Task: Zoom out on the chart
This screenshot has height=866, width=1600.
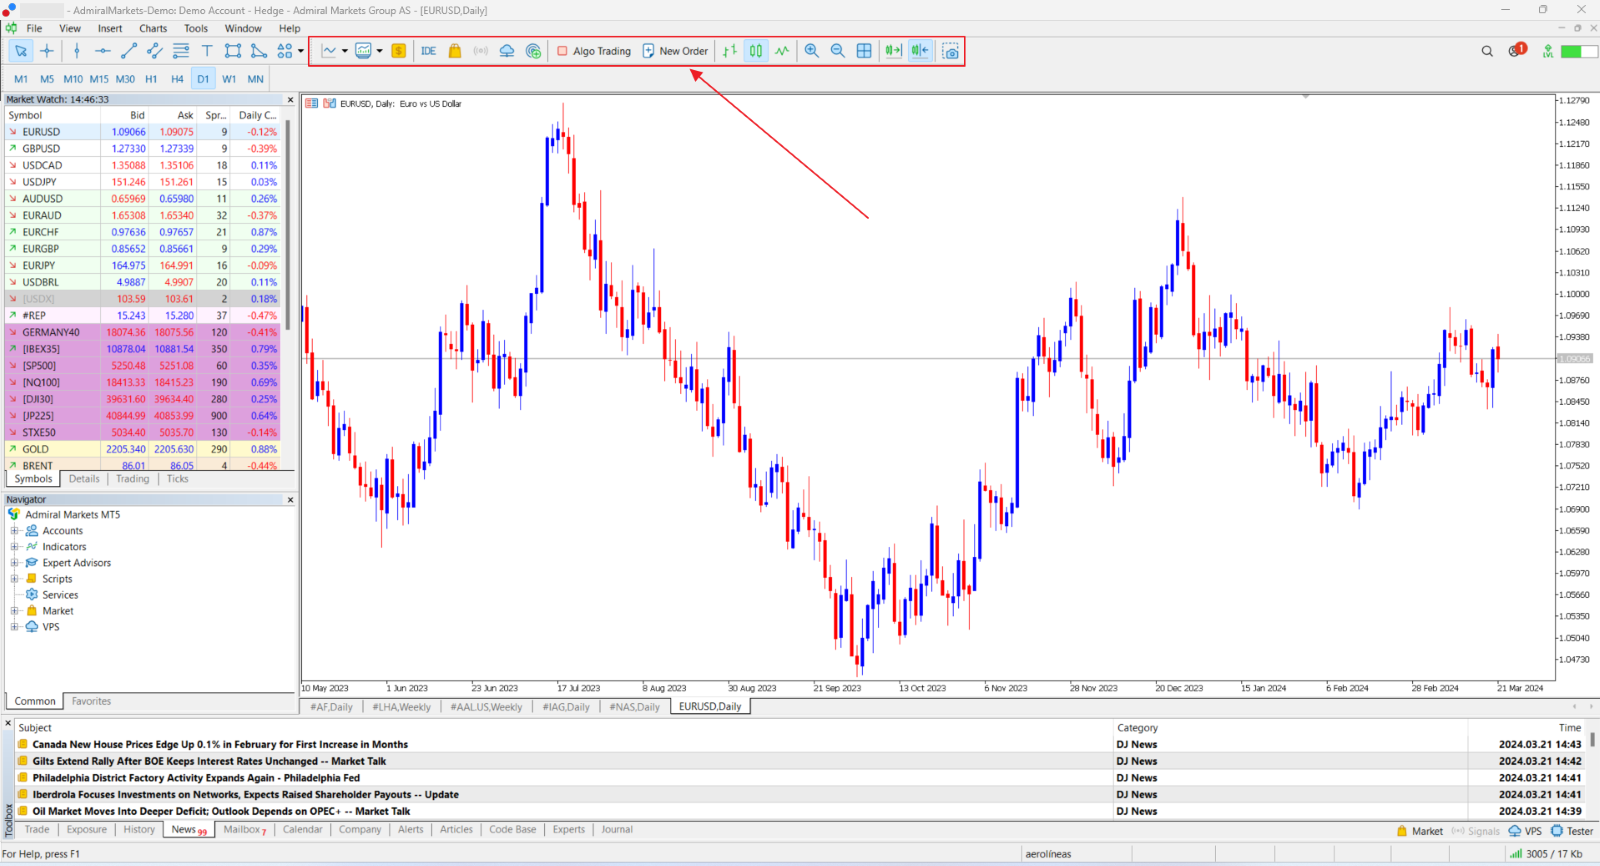Action: [838, 51]
